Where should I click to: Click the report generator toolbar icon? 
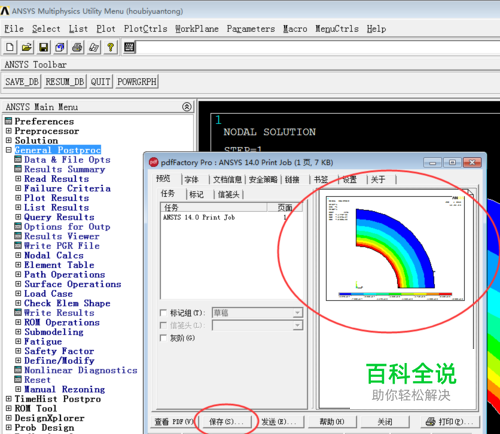(94, 47)
